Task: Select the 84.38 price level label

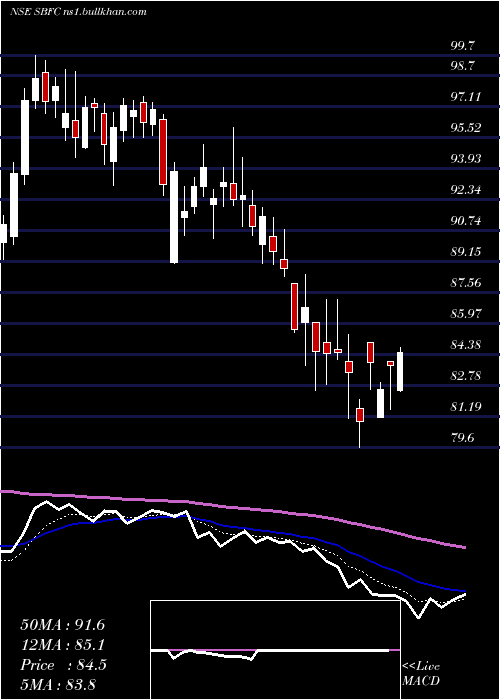Action: tap(466, 345)
